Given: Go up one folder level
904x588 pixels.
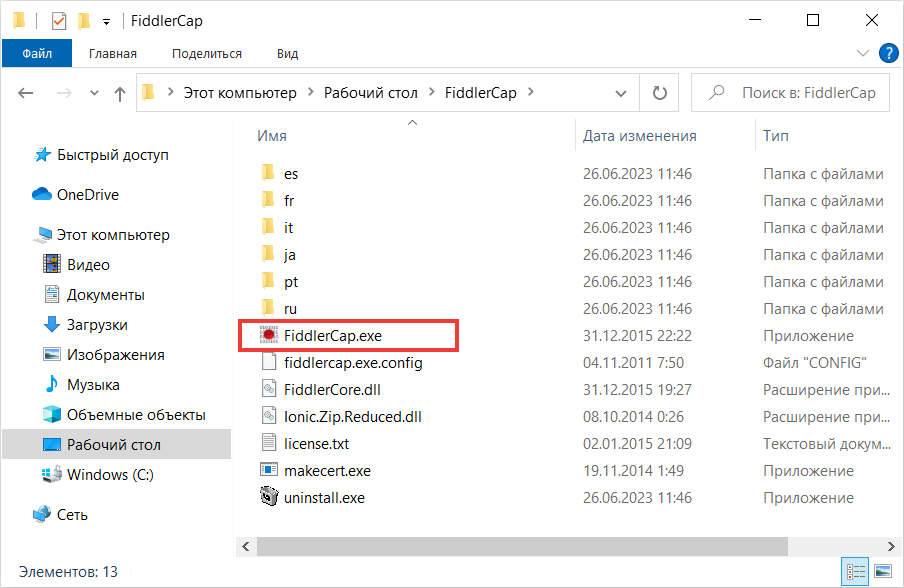Looking at the screenshot, I should pos(119,93).
